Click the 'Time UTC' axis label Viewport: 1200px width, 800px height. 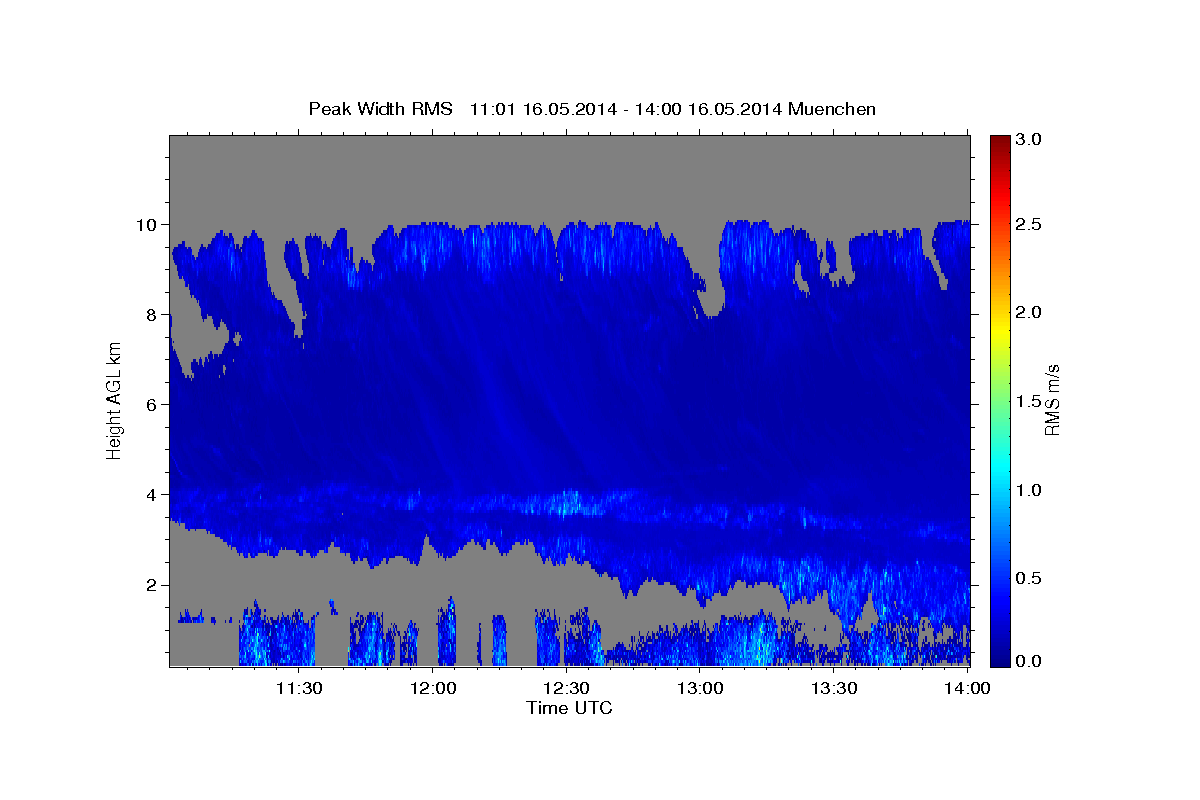(569, 708)
